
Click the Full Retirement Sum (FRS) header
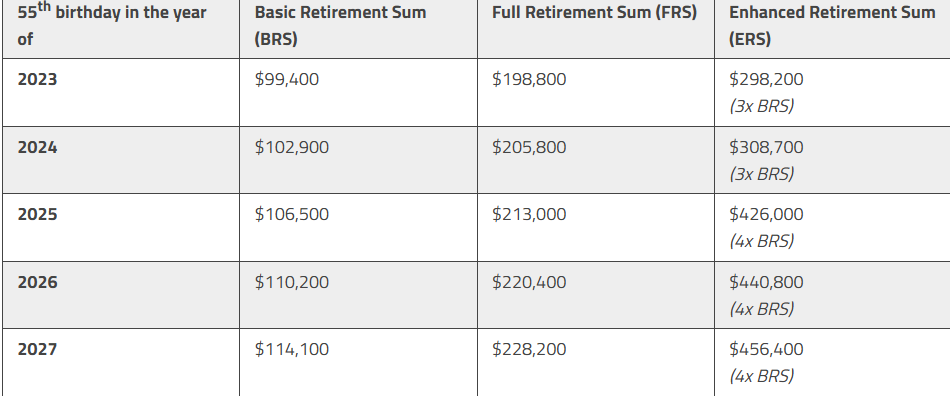[594, 13]
